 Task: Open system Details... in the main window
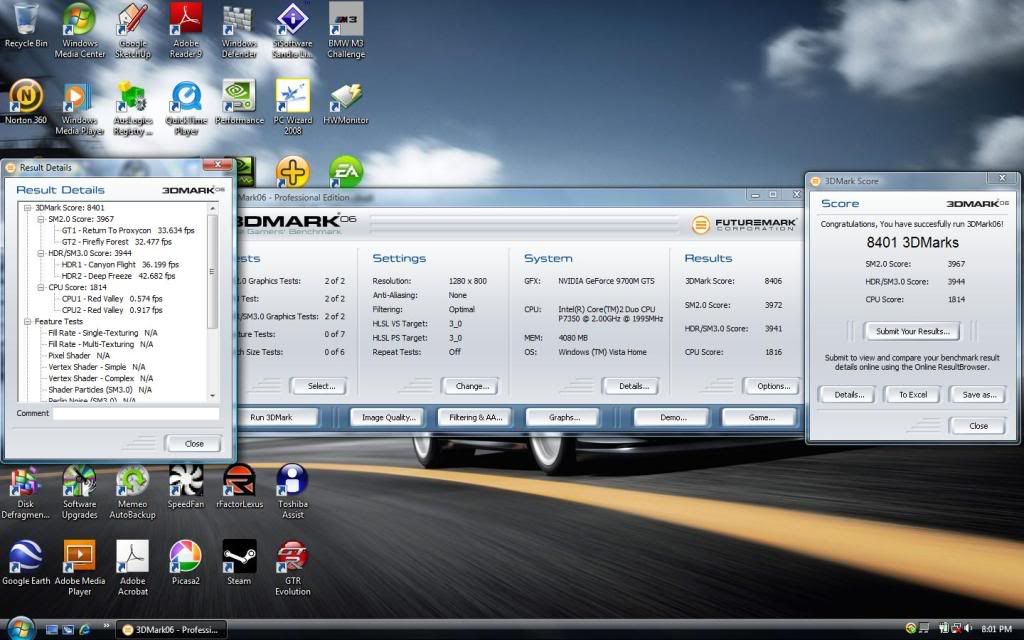pyautogui.click(x=633, y=387)
